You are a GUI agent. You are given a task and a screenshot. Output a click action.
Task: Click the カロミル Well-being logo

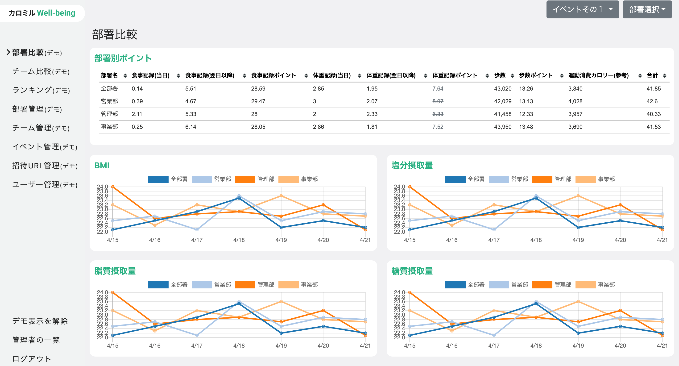point(42,13)
